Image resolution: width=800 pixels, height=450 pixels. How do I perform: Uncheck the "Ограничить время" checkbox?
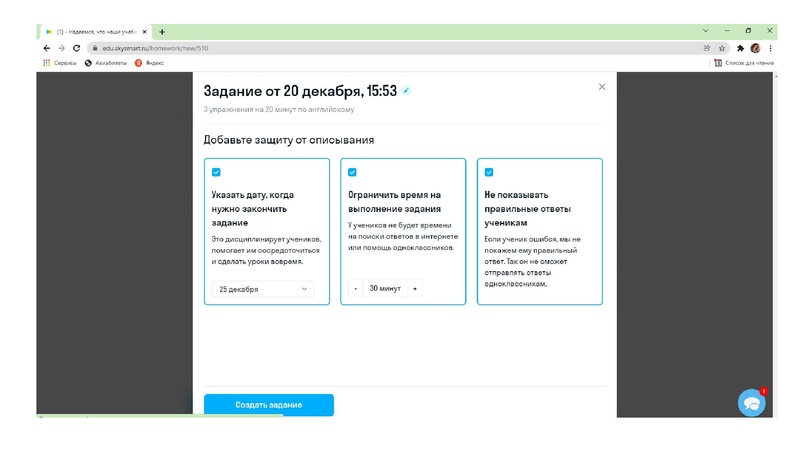click(x=352, y=172)
